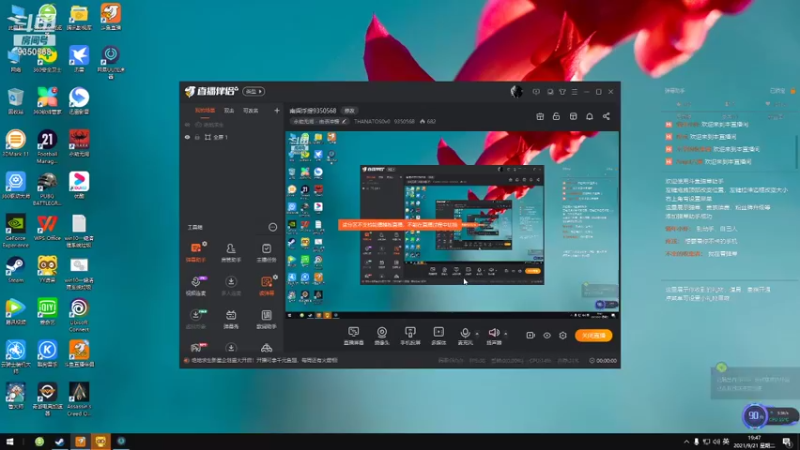The image size is (800, 450).
Task: Toggle the greyed eye icon above source list
Action: click(187, 124)
